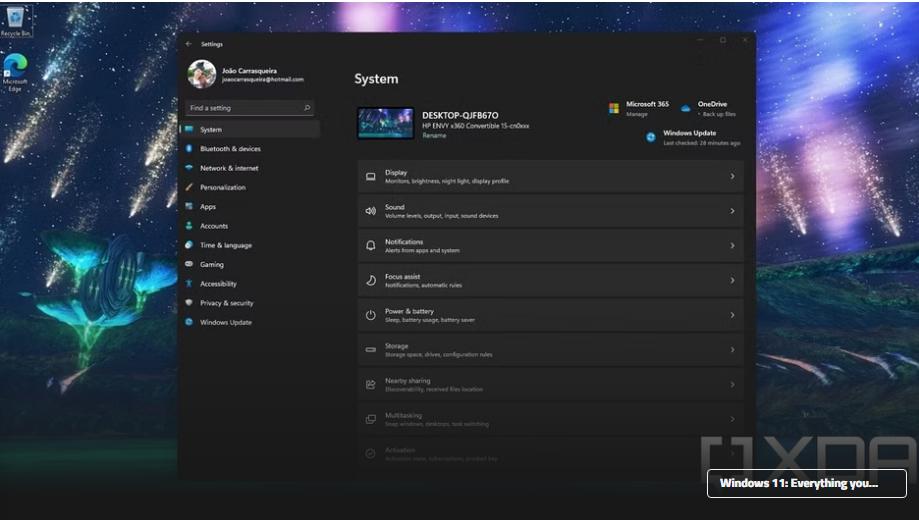Click the Windows Update icon in sidebar
This screenshot has height=520, width=919.
pyautogui.click(x=189, y=322)
